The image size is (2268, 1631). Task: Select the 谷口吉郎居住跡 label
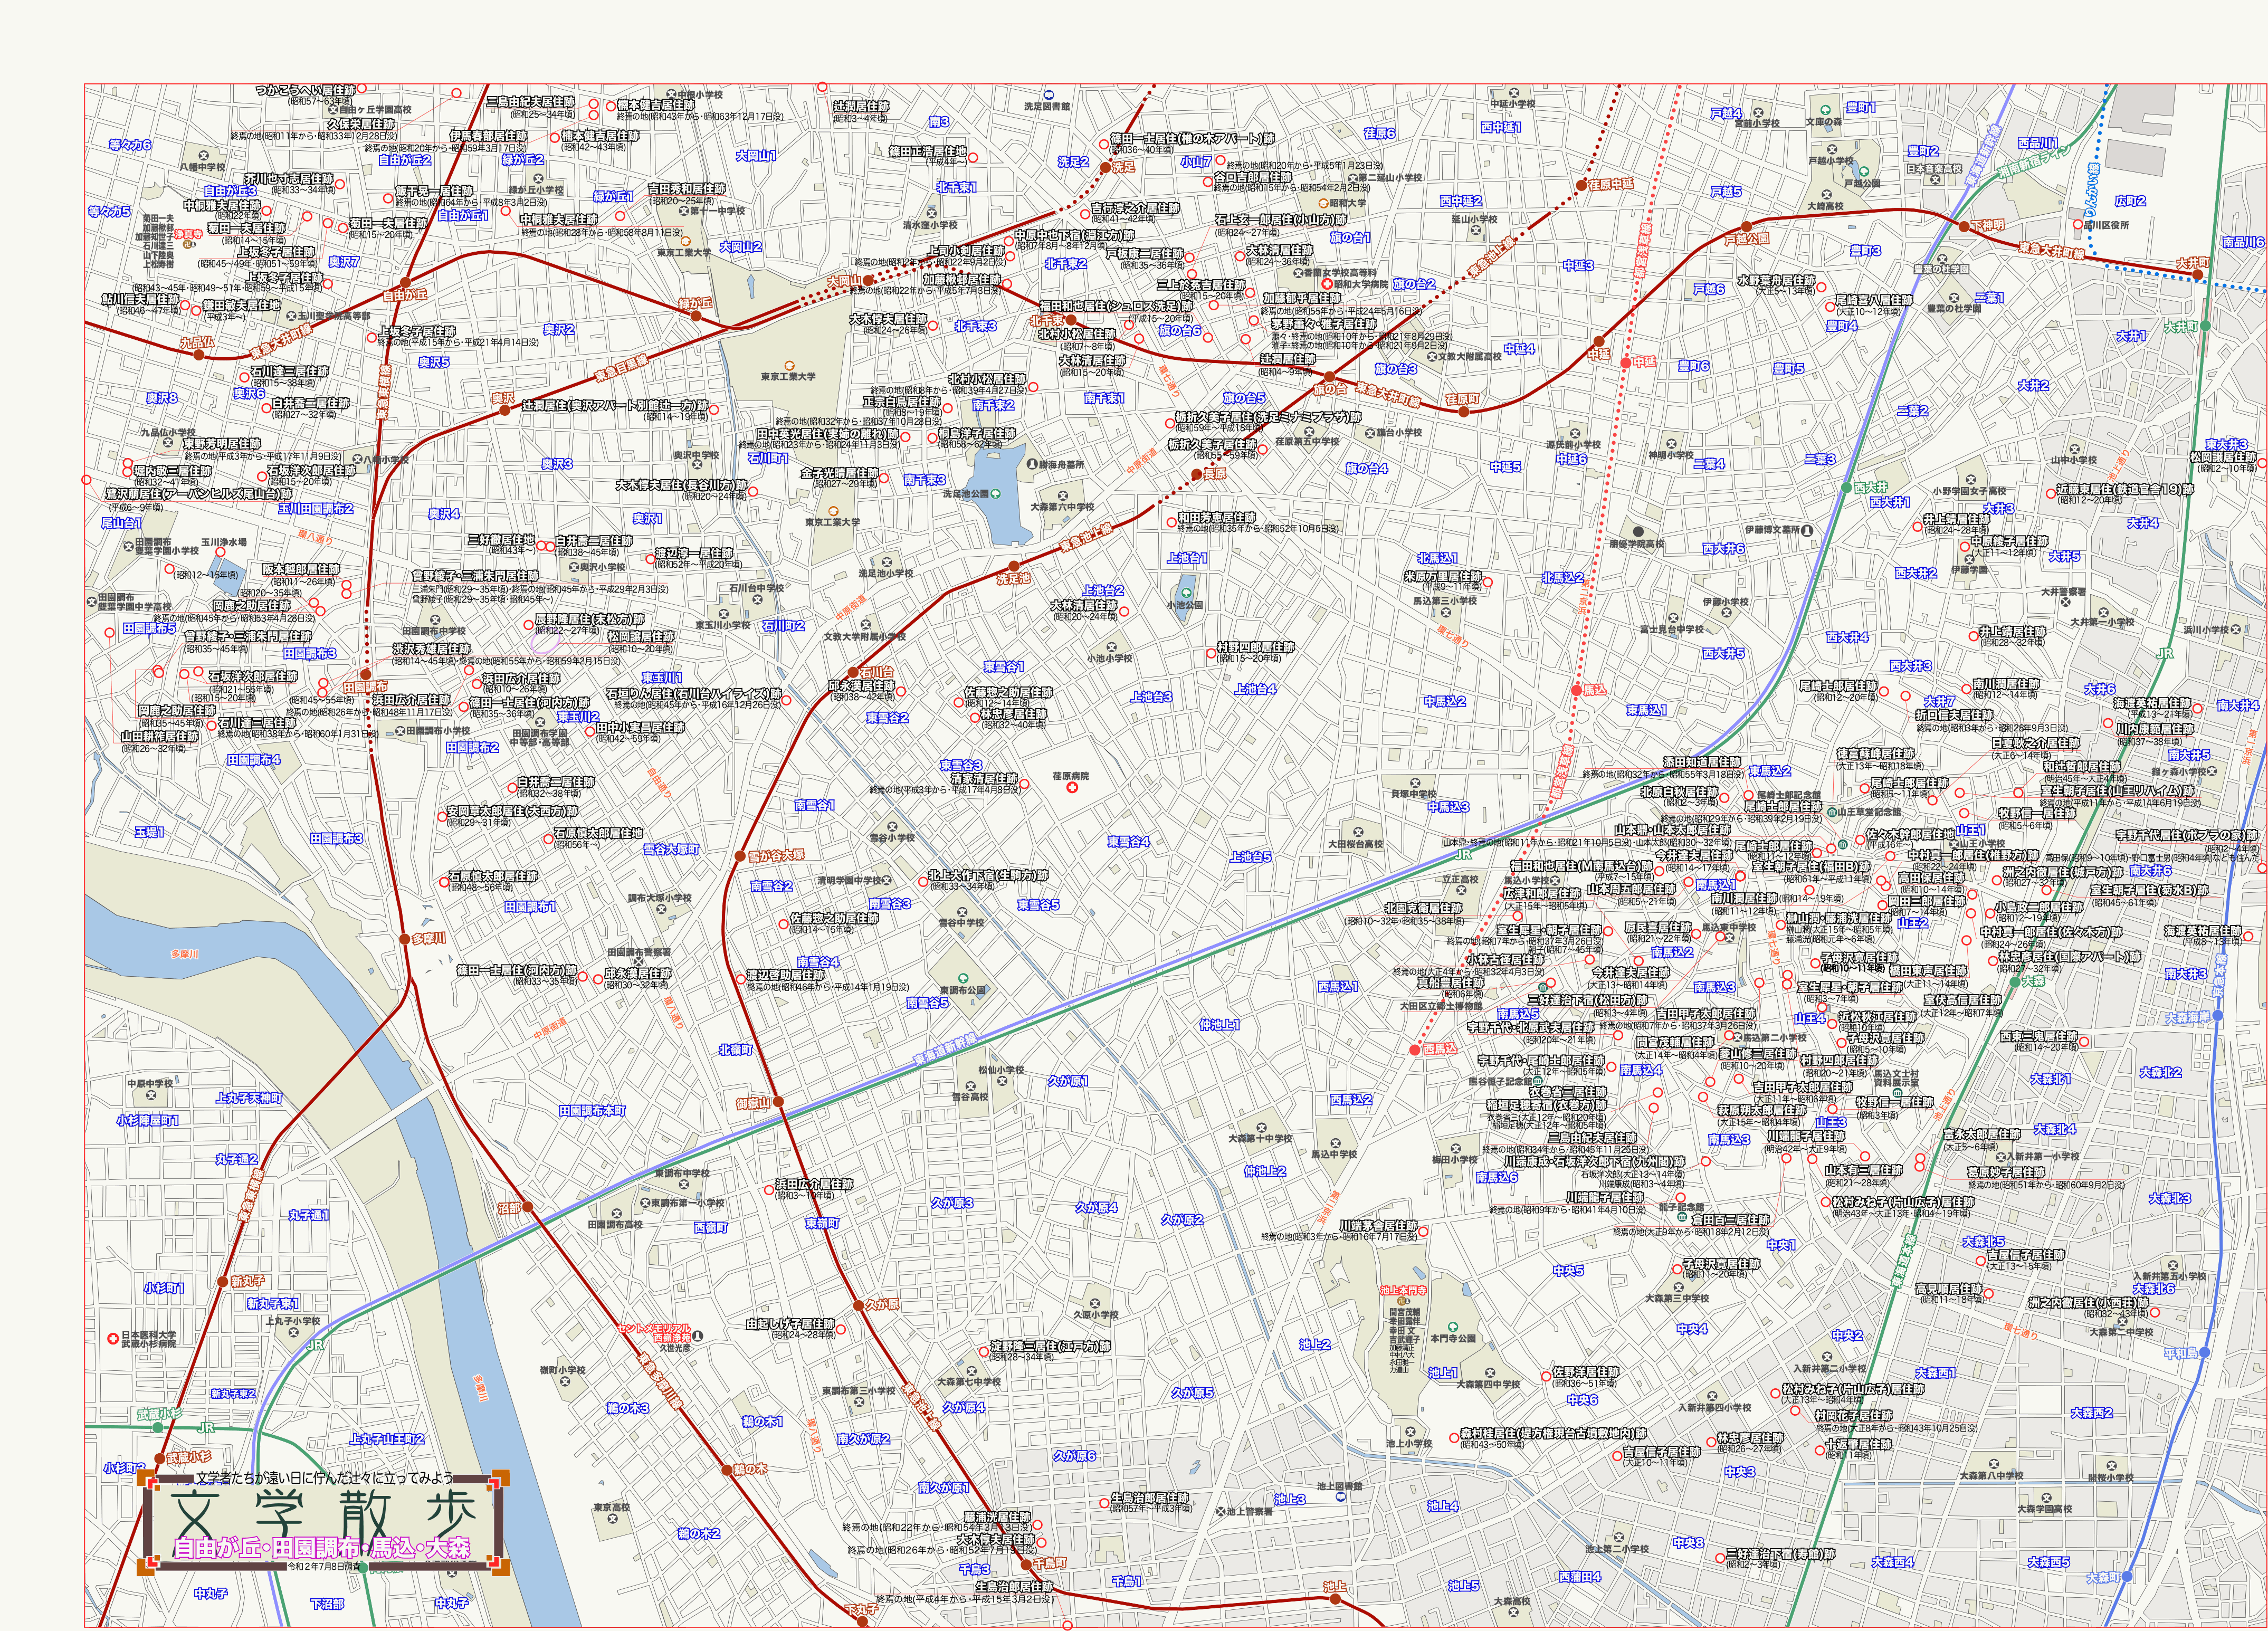tap(1252, 177)
